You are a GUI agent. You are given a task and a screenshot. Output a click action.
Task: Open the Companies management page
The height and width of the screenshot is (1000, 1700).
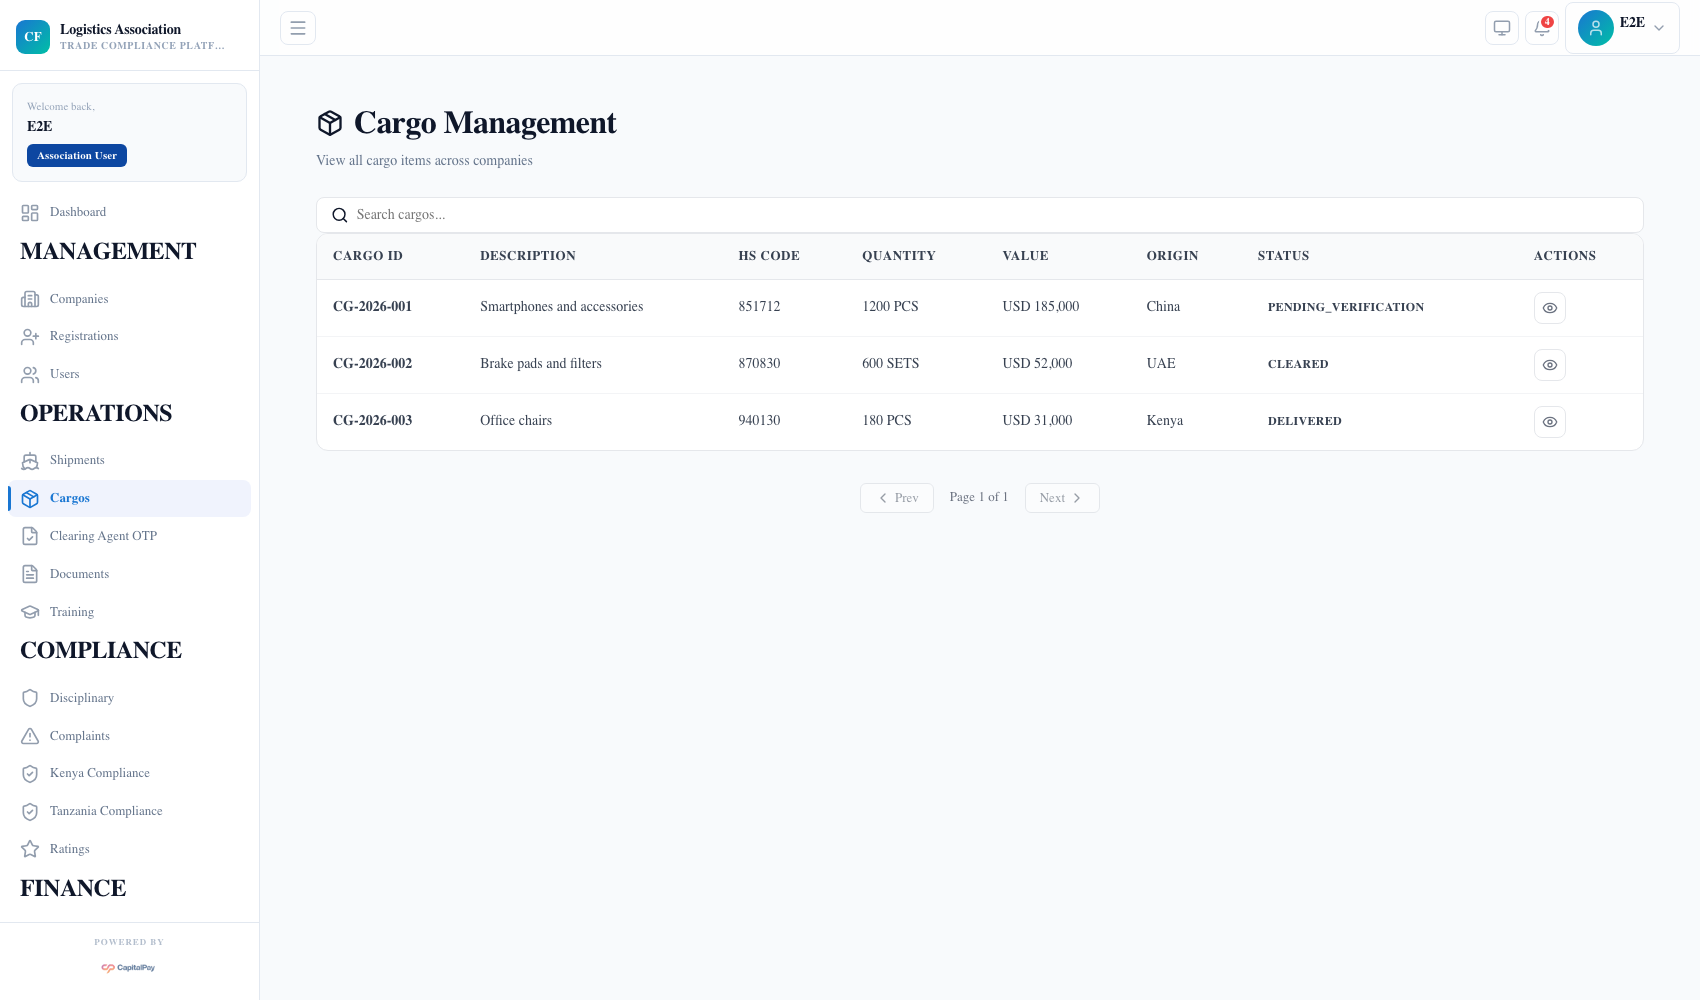[78, 298]
